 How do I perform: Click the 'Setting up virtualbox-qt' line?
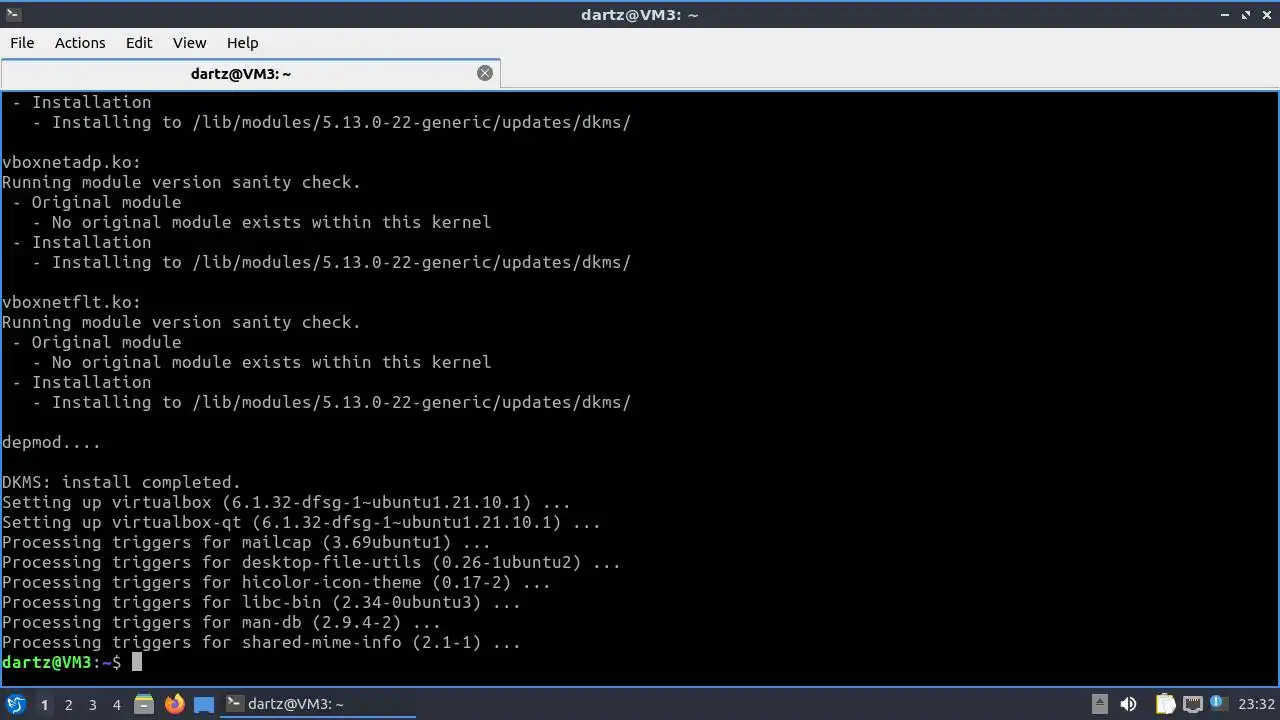(x=301, y=522)
